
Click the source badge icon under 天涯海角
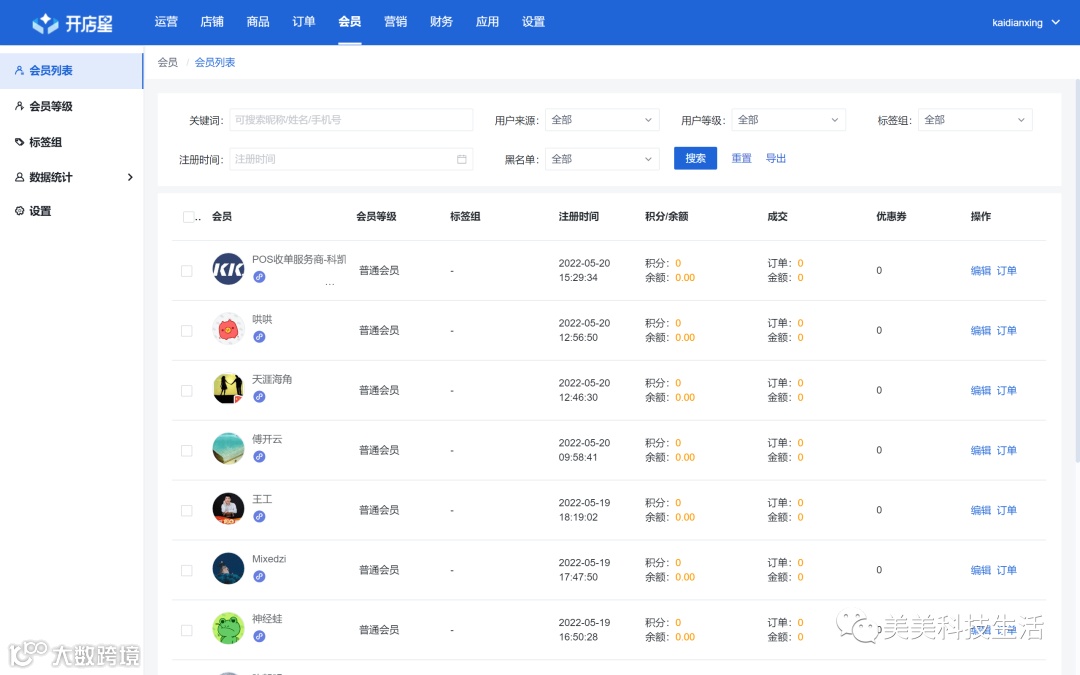tap(259, 397)
